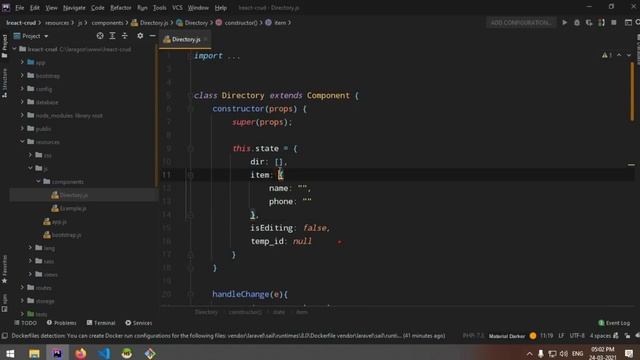Open Example.js in the project tree
The width and height of the screenshot is (640, 360).
pyautogui.click(x=73, y=208)
